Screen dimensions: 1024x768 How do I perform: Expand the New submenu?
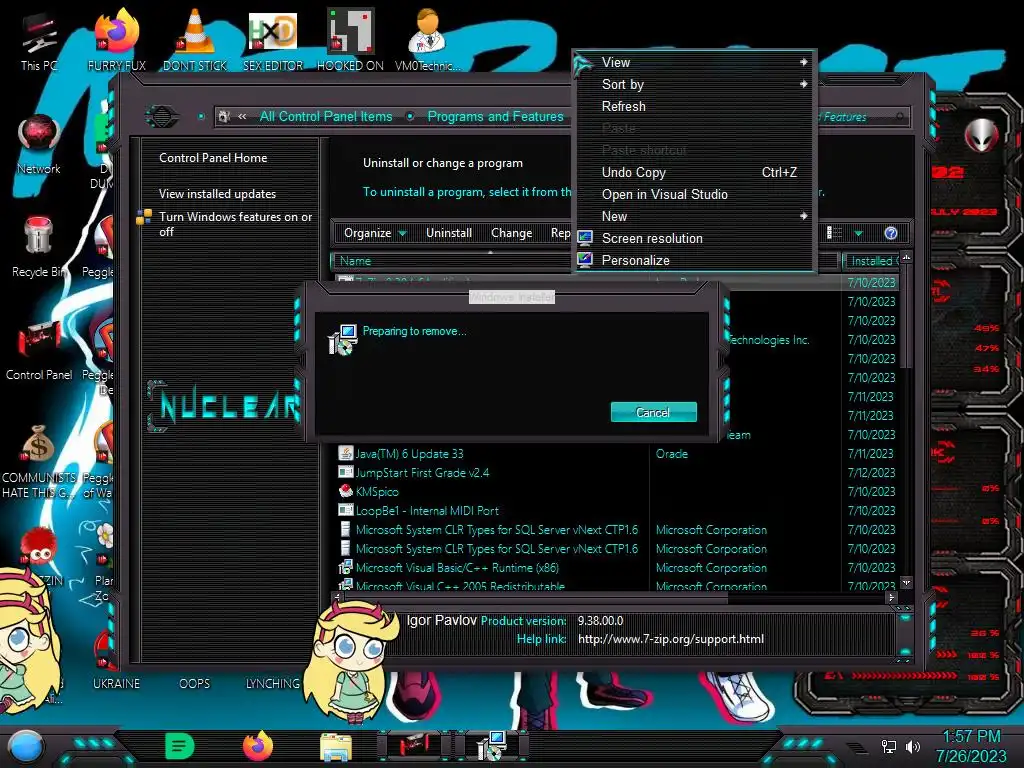point(695,216)
